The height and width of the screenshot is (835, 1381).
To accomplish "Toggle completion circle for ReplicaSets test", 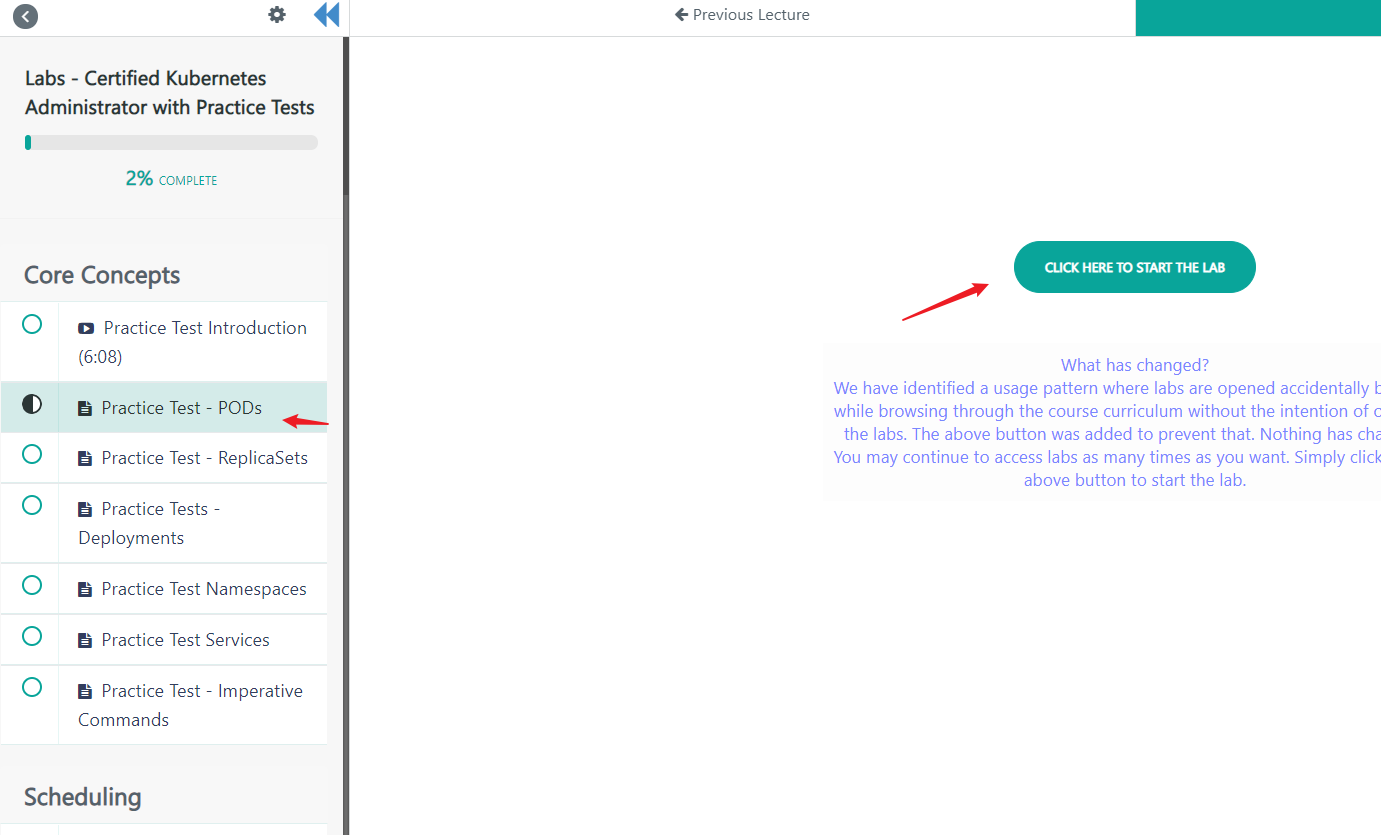I will (32, 454).
